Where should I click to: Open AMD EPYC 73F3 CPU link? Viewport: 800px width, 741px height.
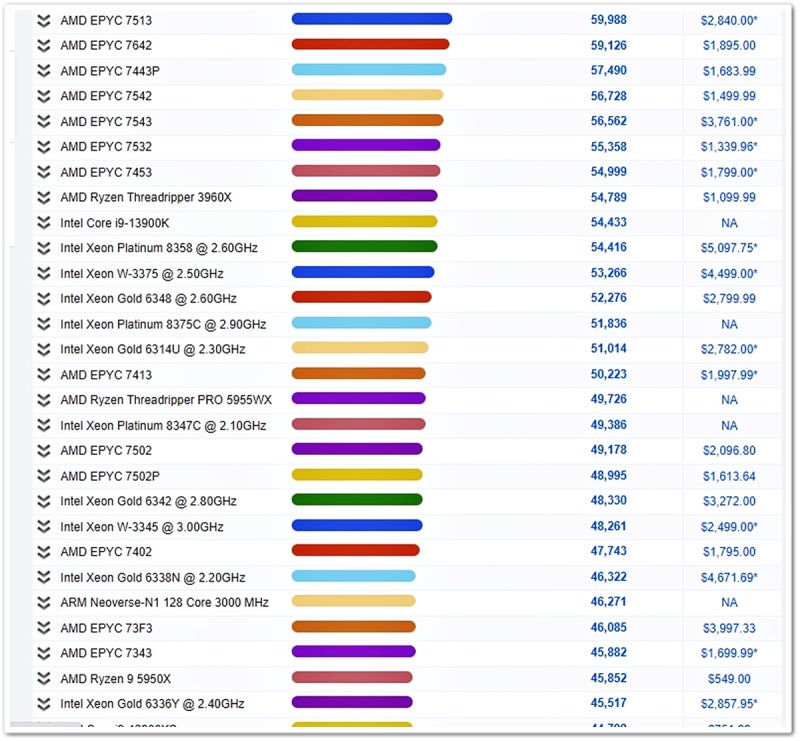pos(106,628)
